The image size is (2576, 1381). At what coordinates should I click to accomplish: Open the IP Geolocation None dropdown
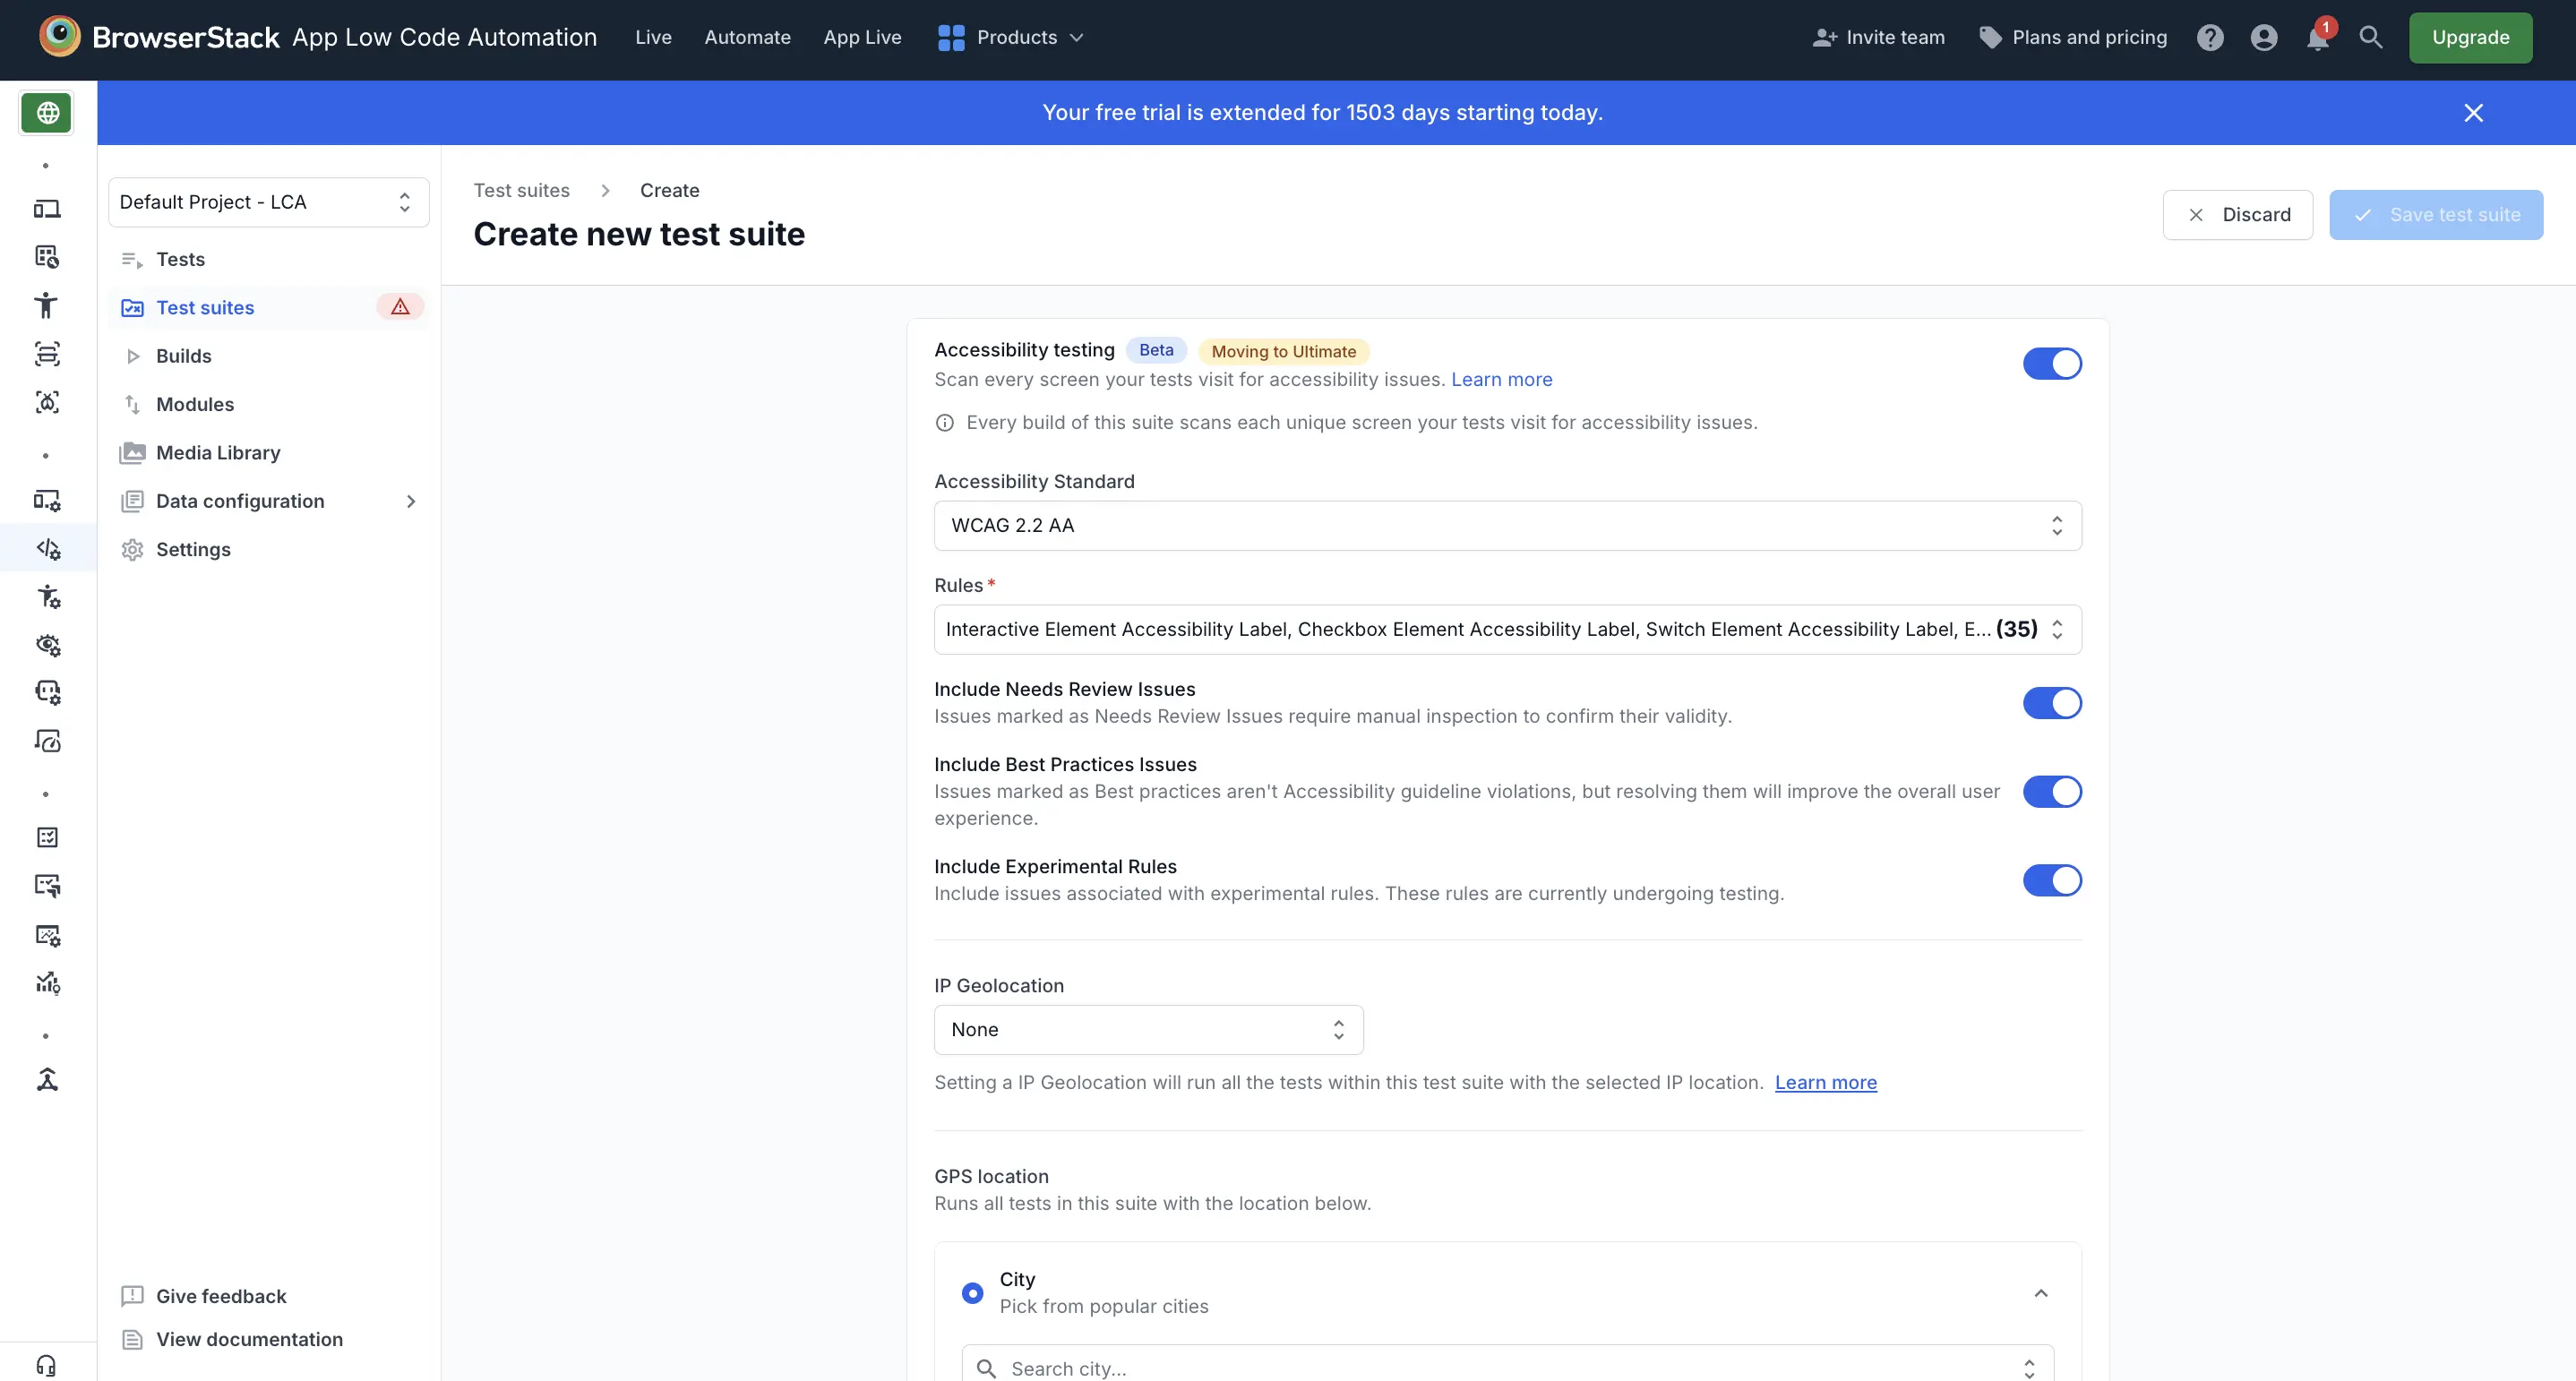[1148, 1030]
